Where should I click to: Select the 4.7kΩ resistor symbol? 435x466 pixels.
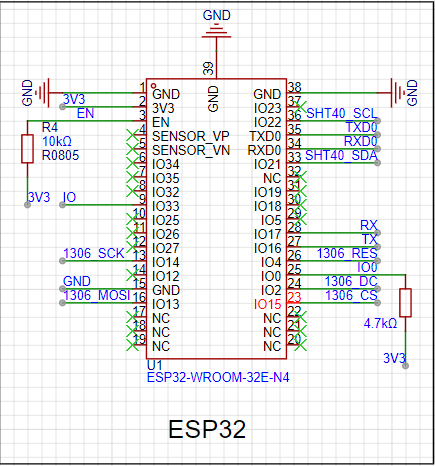[x=405, y=302]
